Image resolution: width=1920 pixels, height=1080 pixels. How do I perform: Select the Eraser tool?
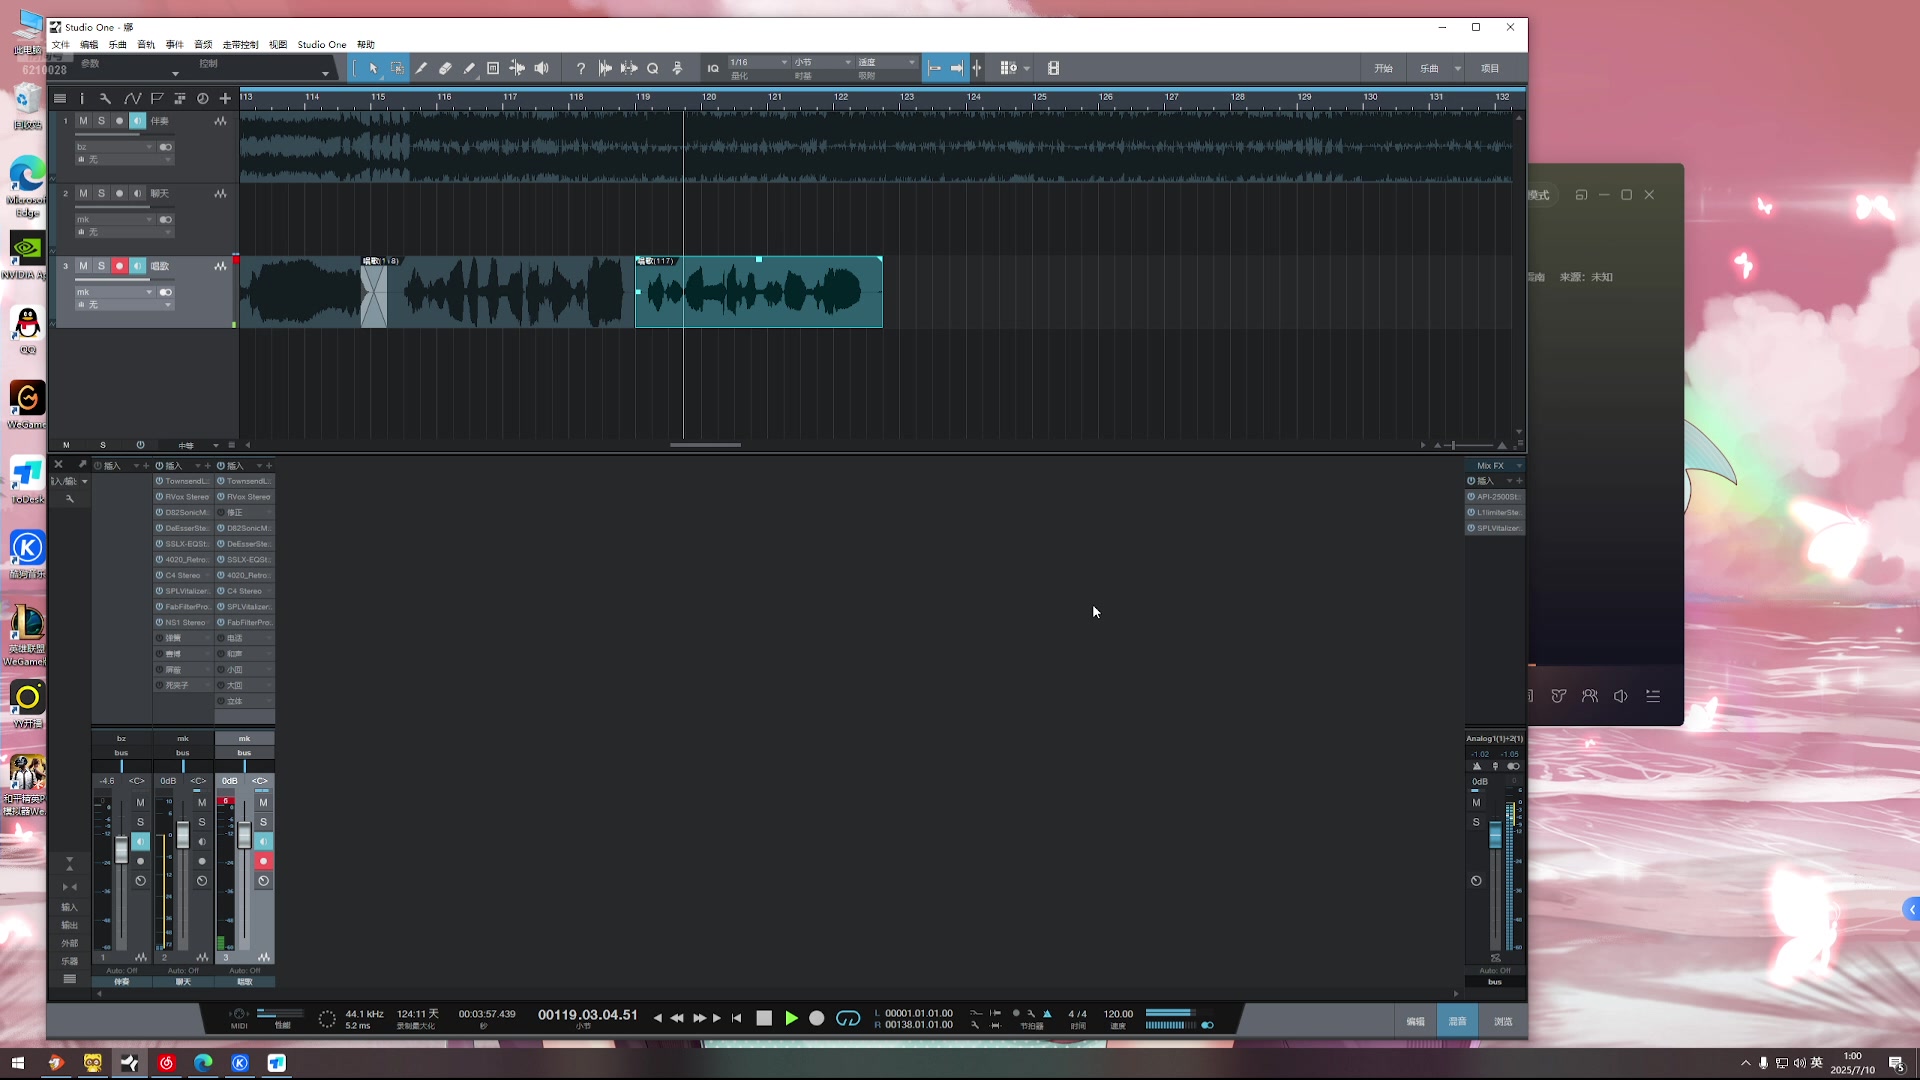(445, 68)
